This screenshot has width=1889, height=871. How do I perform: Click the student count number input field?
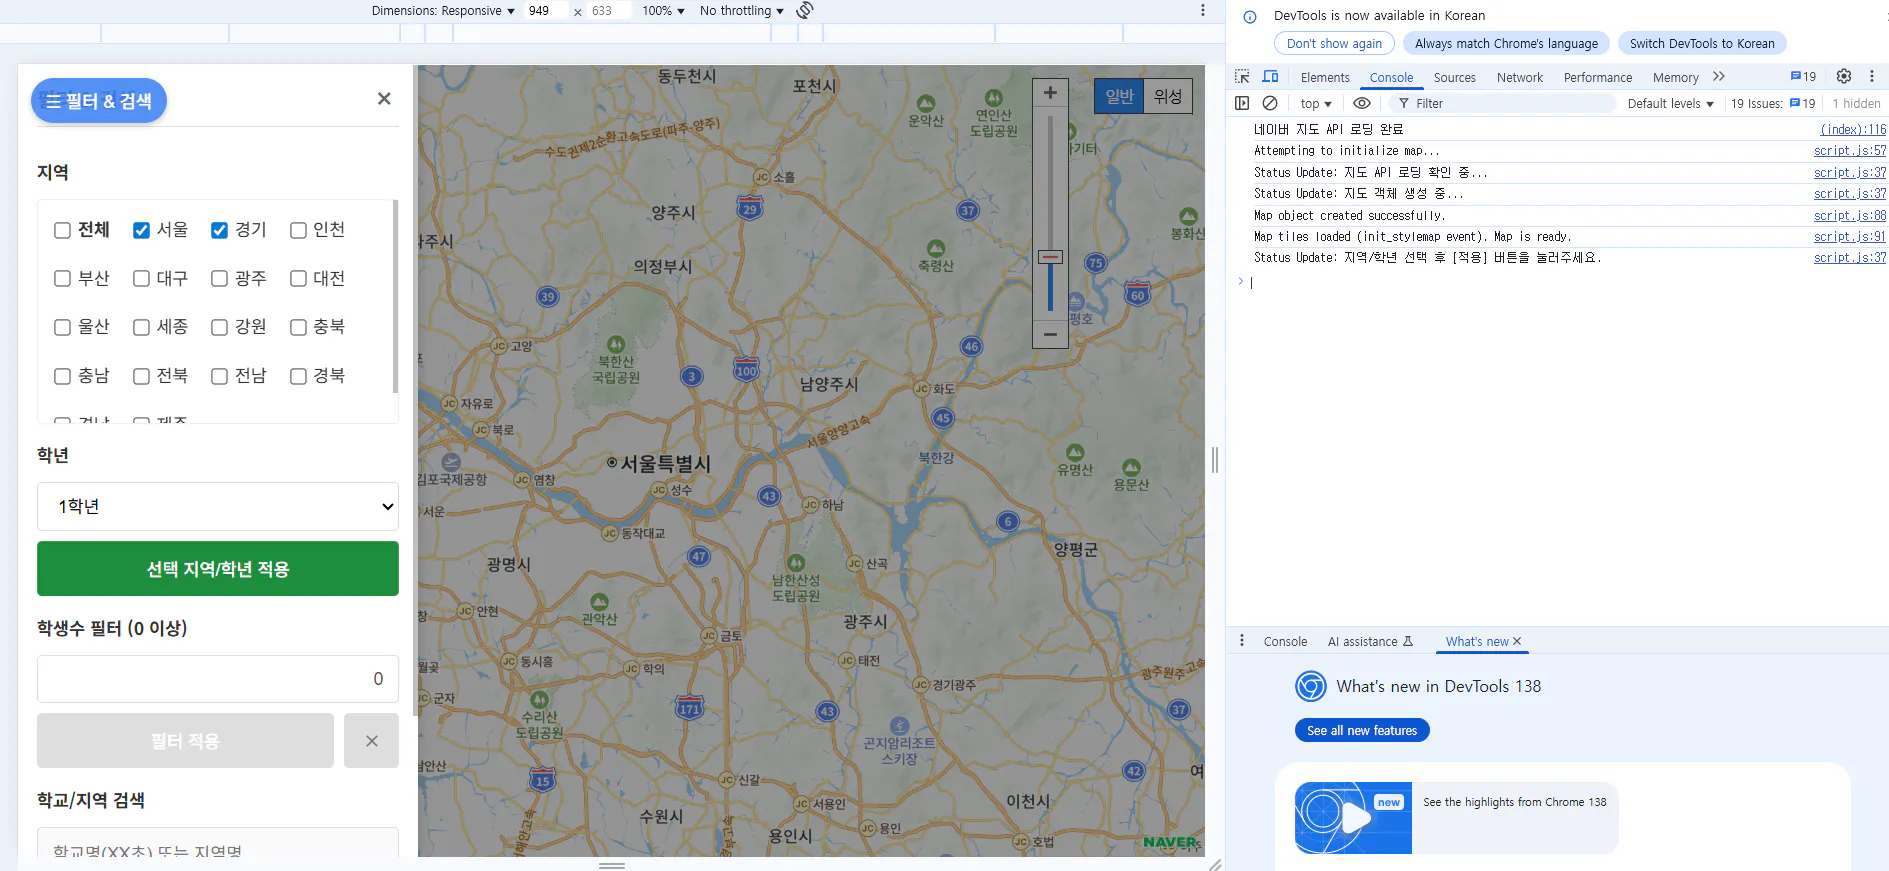[218, 679]
